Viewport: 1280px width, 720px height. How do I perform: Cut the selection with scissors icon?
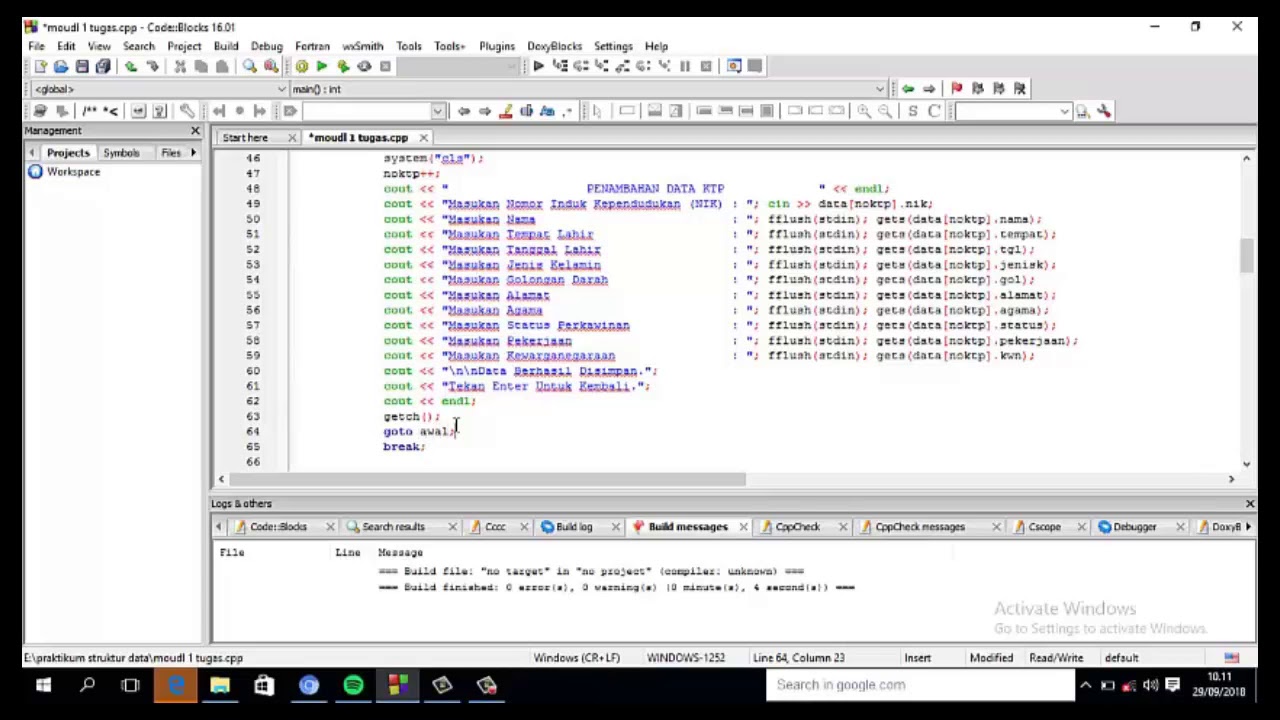pyautogui.click(x=180, y=66)
